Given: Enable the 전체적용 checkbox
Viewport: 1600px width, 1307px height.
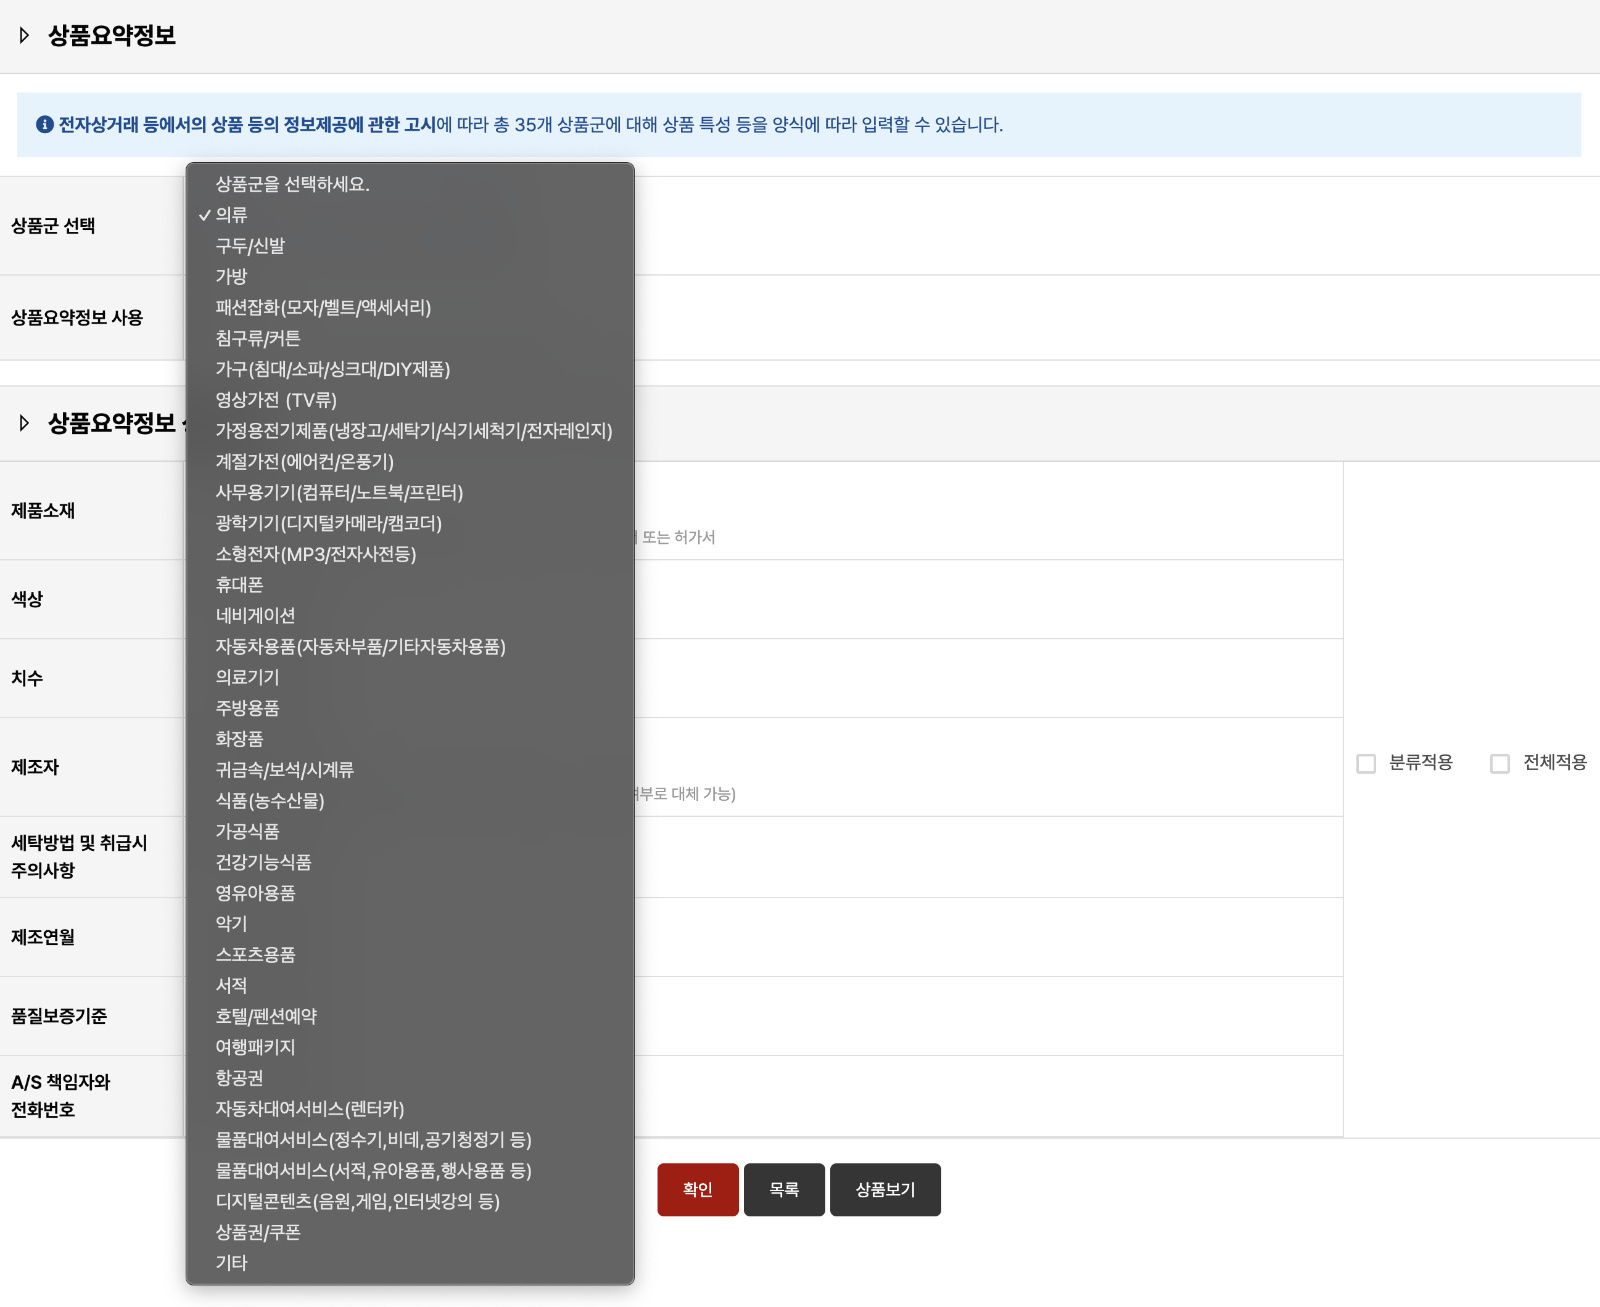Looking at the screenshot, I should tap(1500, 763).
